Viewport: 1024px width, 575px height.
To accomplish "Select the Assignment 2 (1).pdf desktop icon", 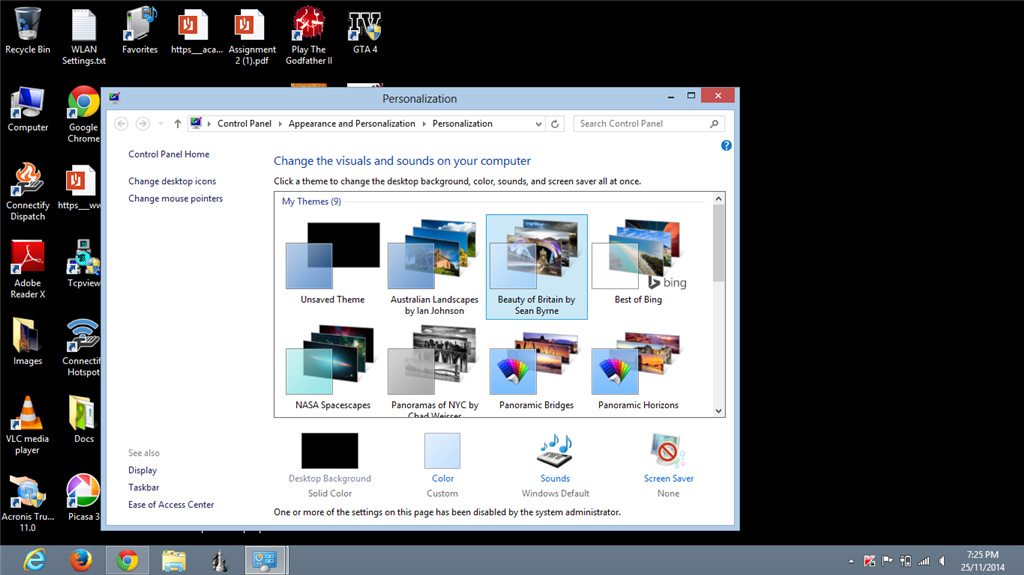I will tap(252, 36).
